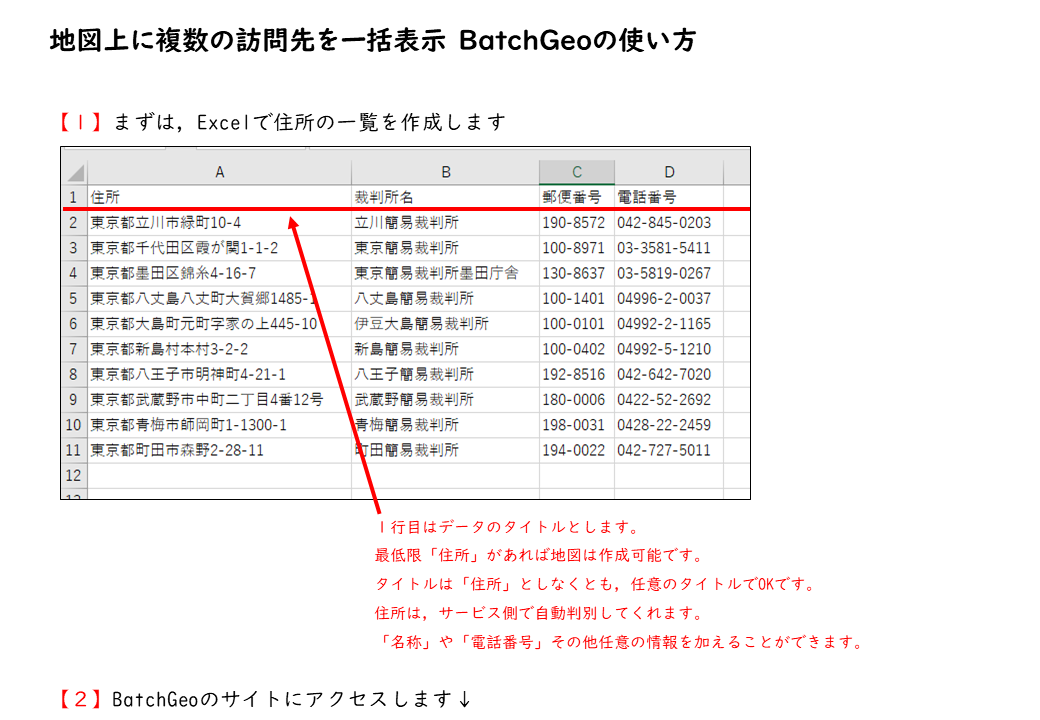Select the column D header
1040x720 pixels.
tap(669, 172)
